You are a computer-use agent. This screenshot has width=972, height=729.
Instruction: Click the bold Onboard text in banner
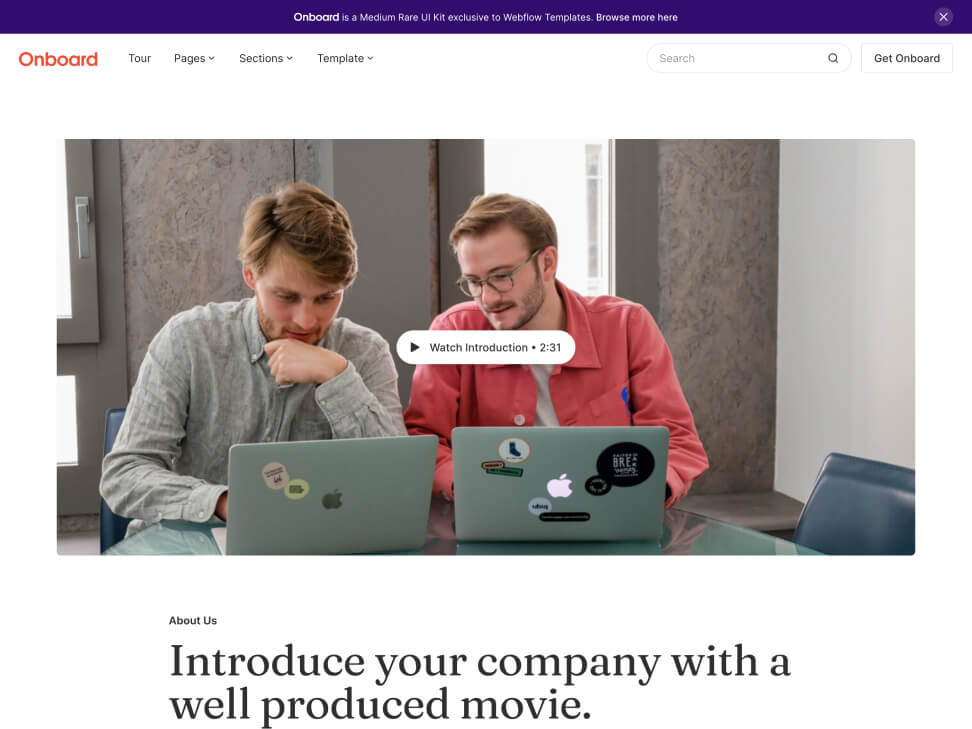(x=316, y=17)
